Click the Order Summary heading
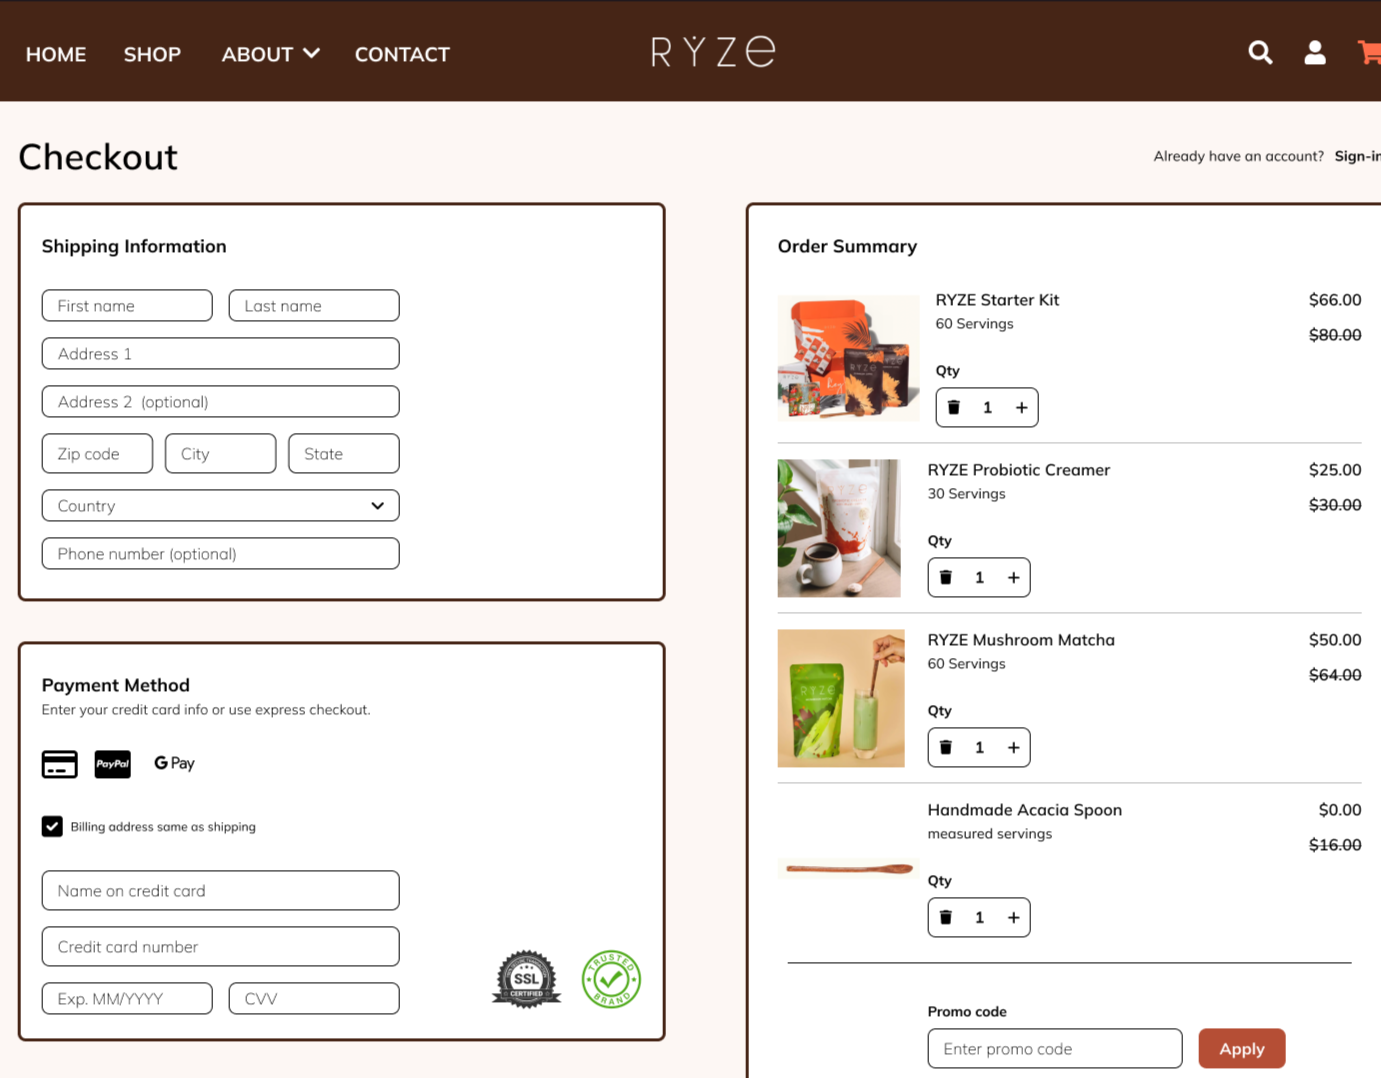This screenshot has width=1381, height=1078. (847, 246)
